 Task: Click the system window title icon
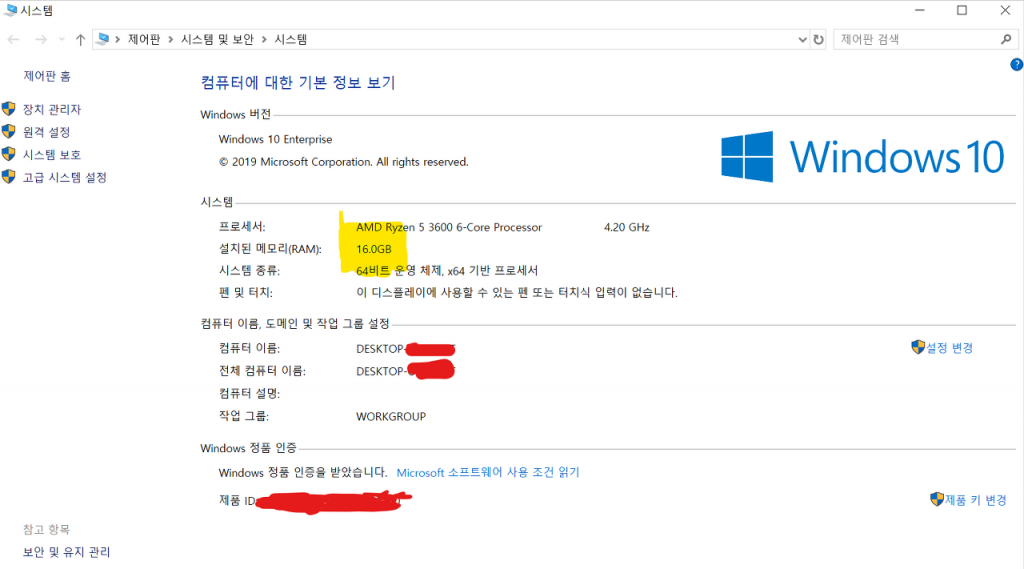coord(10,10)
